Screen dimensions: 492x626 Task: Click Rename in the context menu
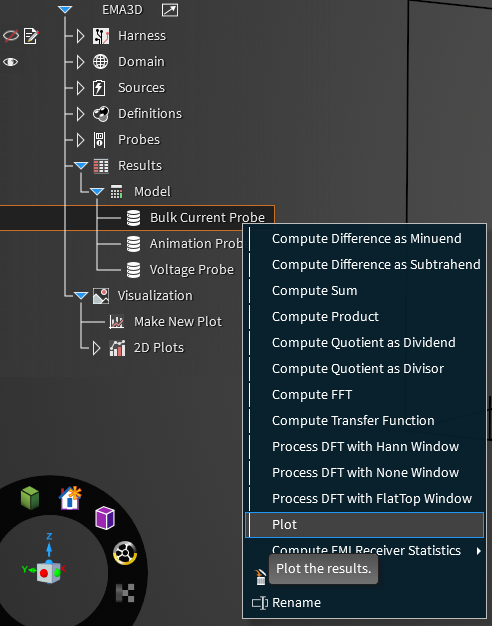296,602
